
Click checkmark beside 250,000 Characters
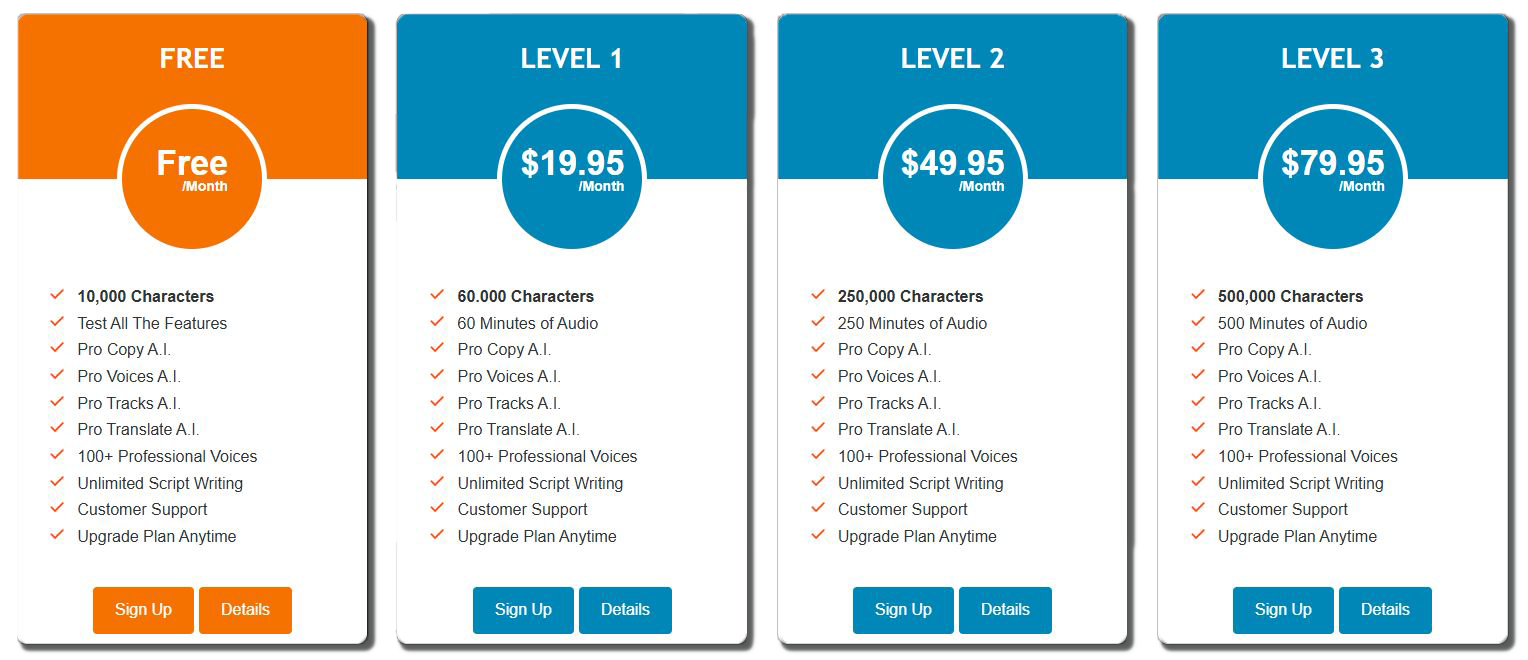(818, 295)
